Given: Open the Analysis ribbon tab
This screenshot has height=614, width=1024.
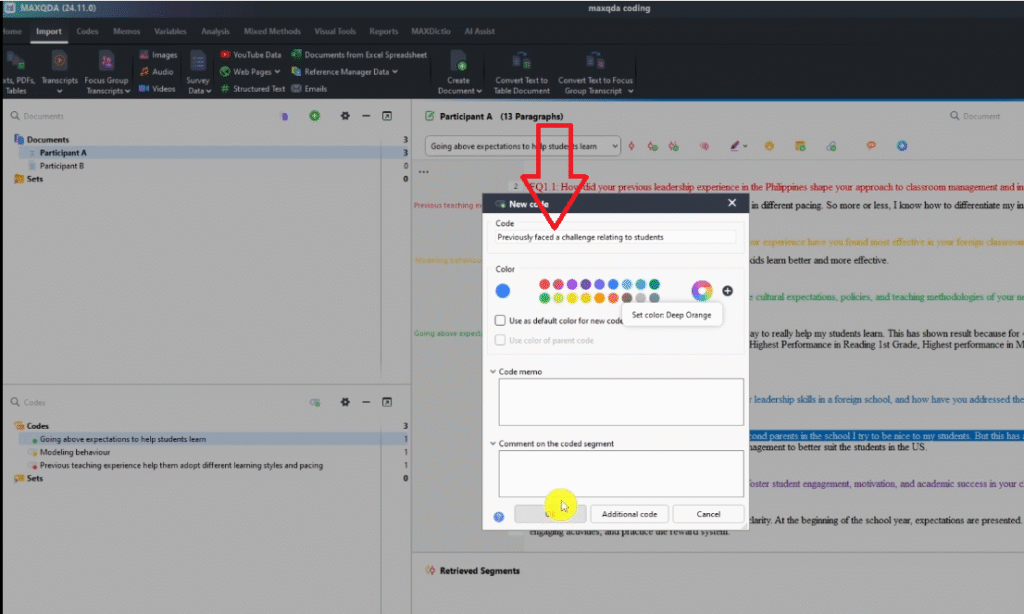Looking at the screenshot, I should tap(215, 31).
